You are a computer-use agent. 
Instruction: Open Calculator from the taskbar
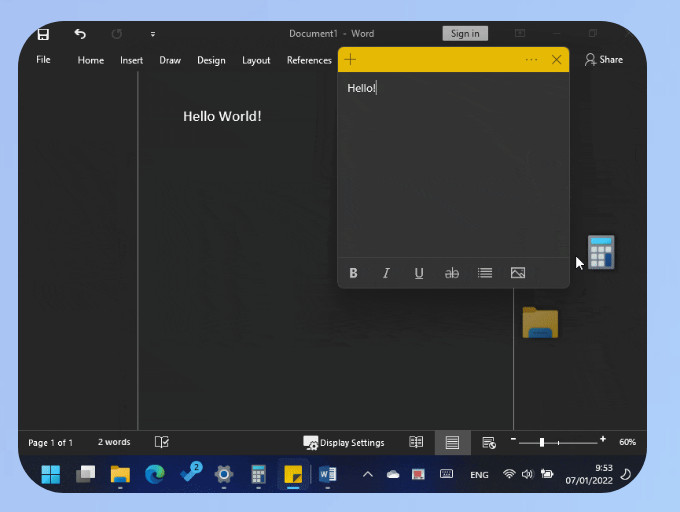[258, 474]
